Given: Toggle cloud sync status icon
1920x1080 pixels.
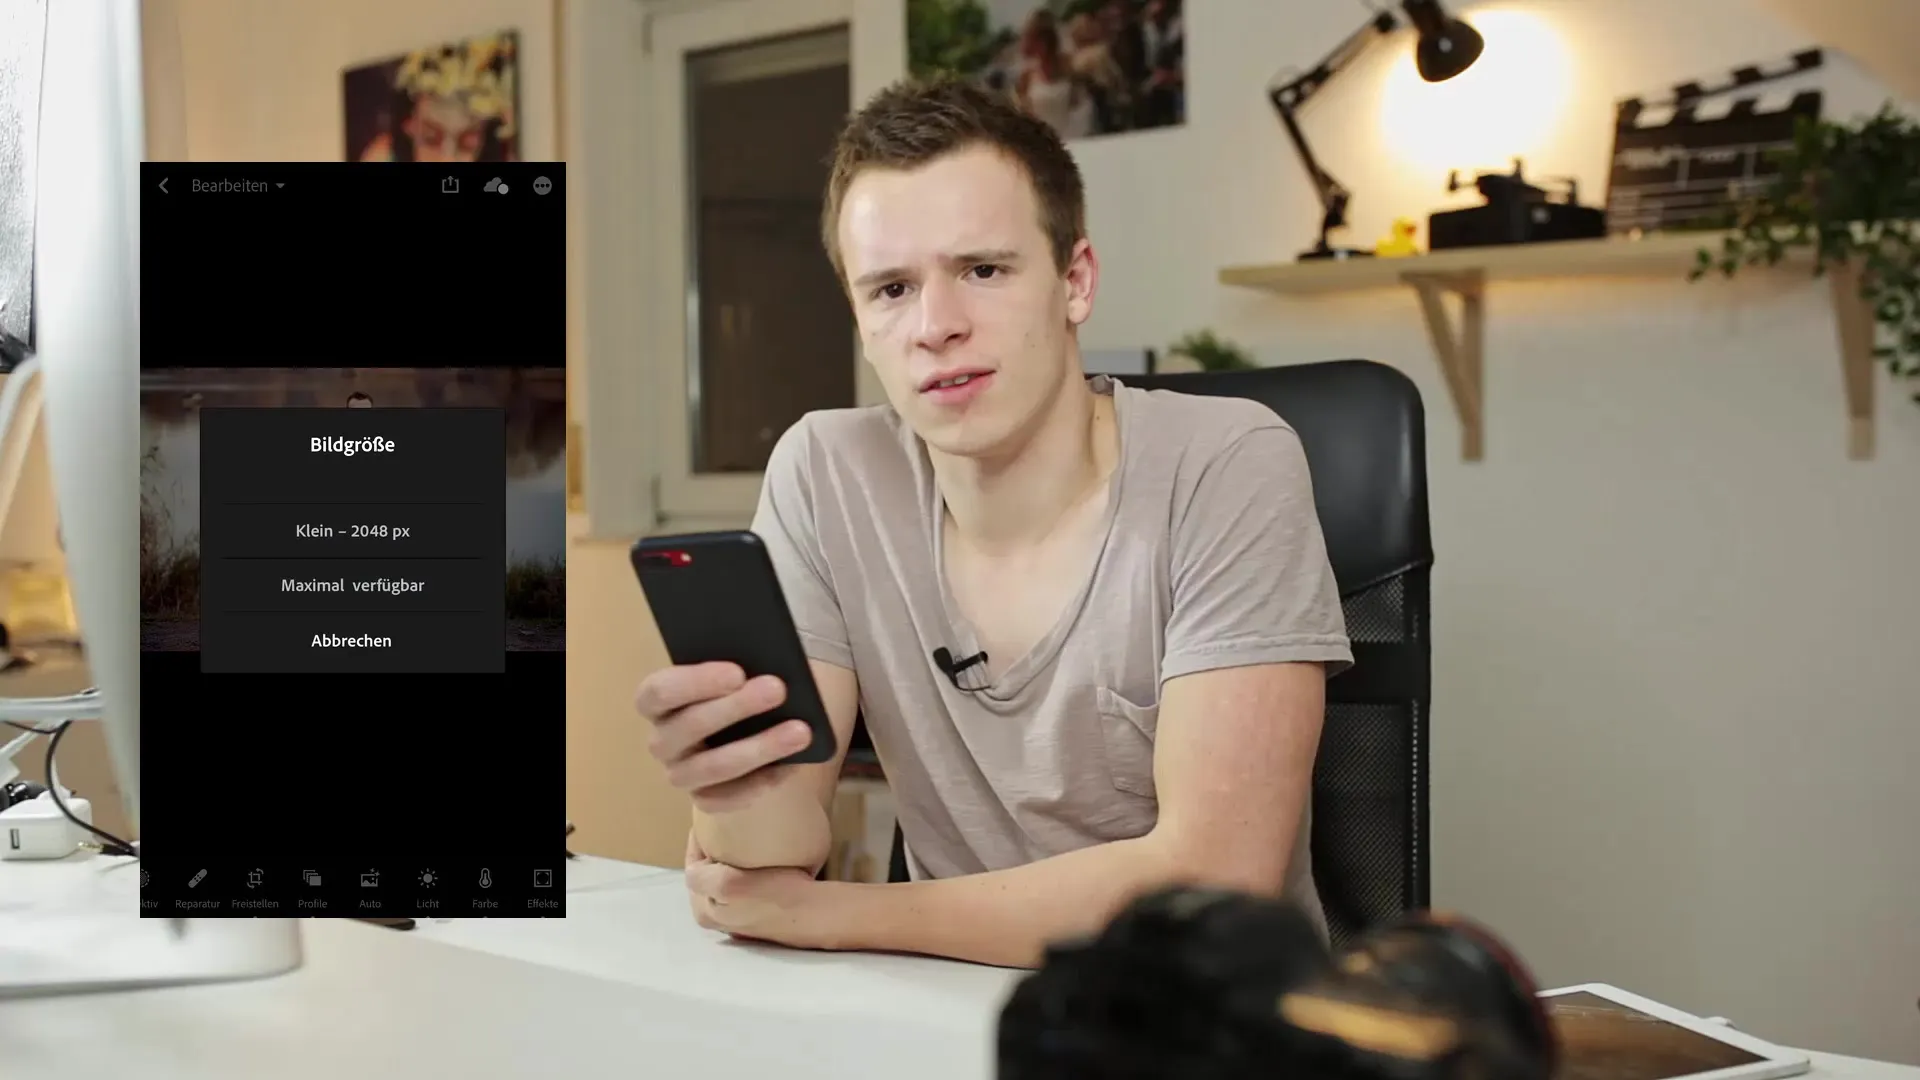Looking at the screenshot, I should click(x=497, y=185).
